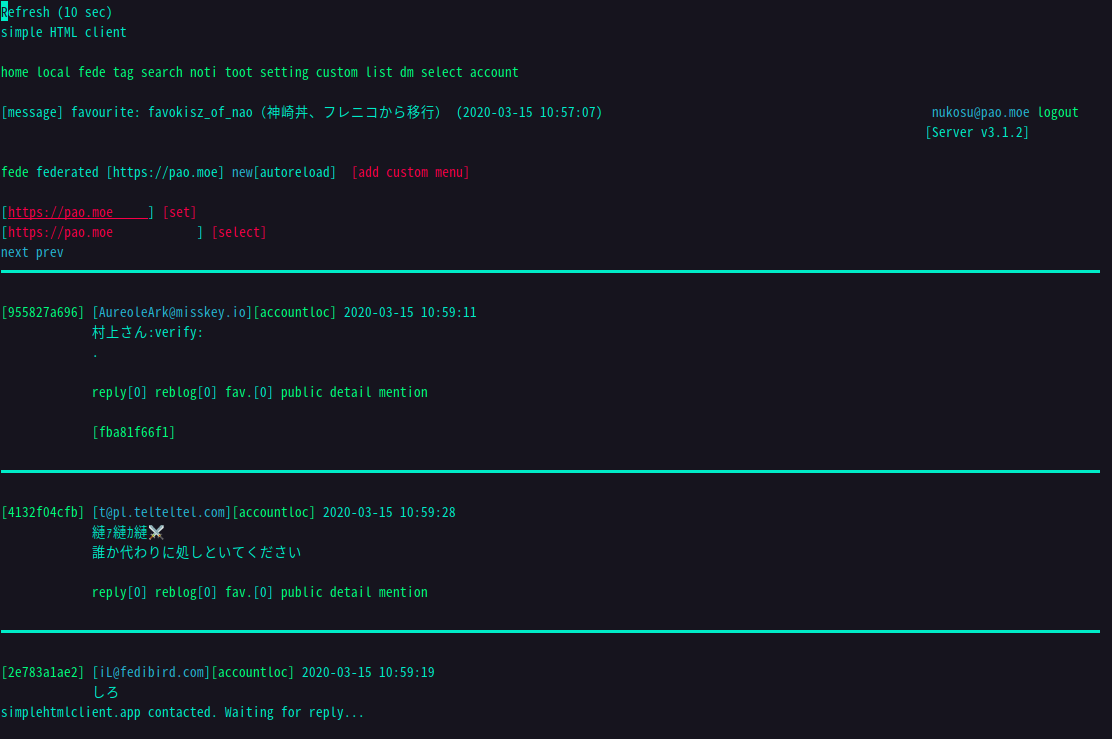The image size is (1112, 739).
Task: Open detail on the t@pl.telteltel.com post
Action: (x=351, y=592)
